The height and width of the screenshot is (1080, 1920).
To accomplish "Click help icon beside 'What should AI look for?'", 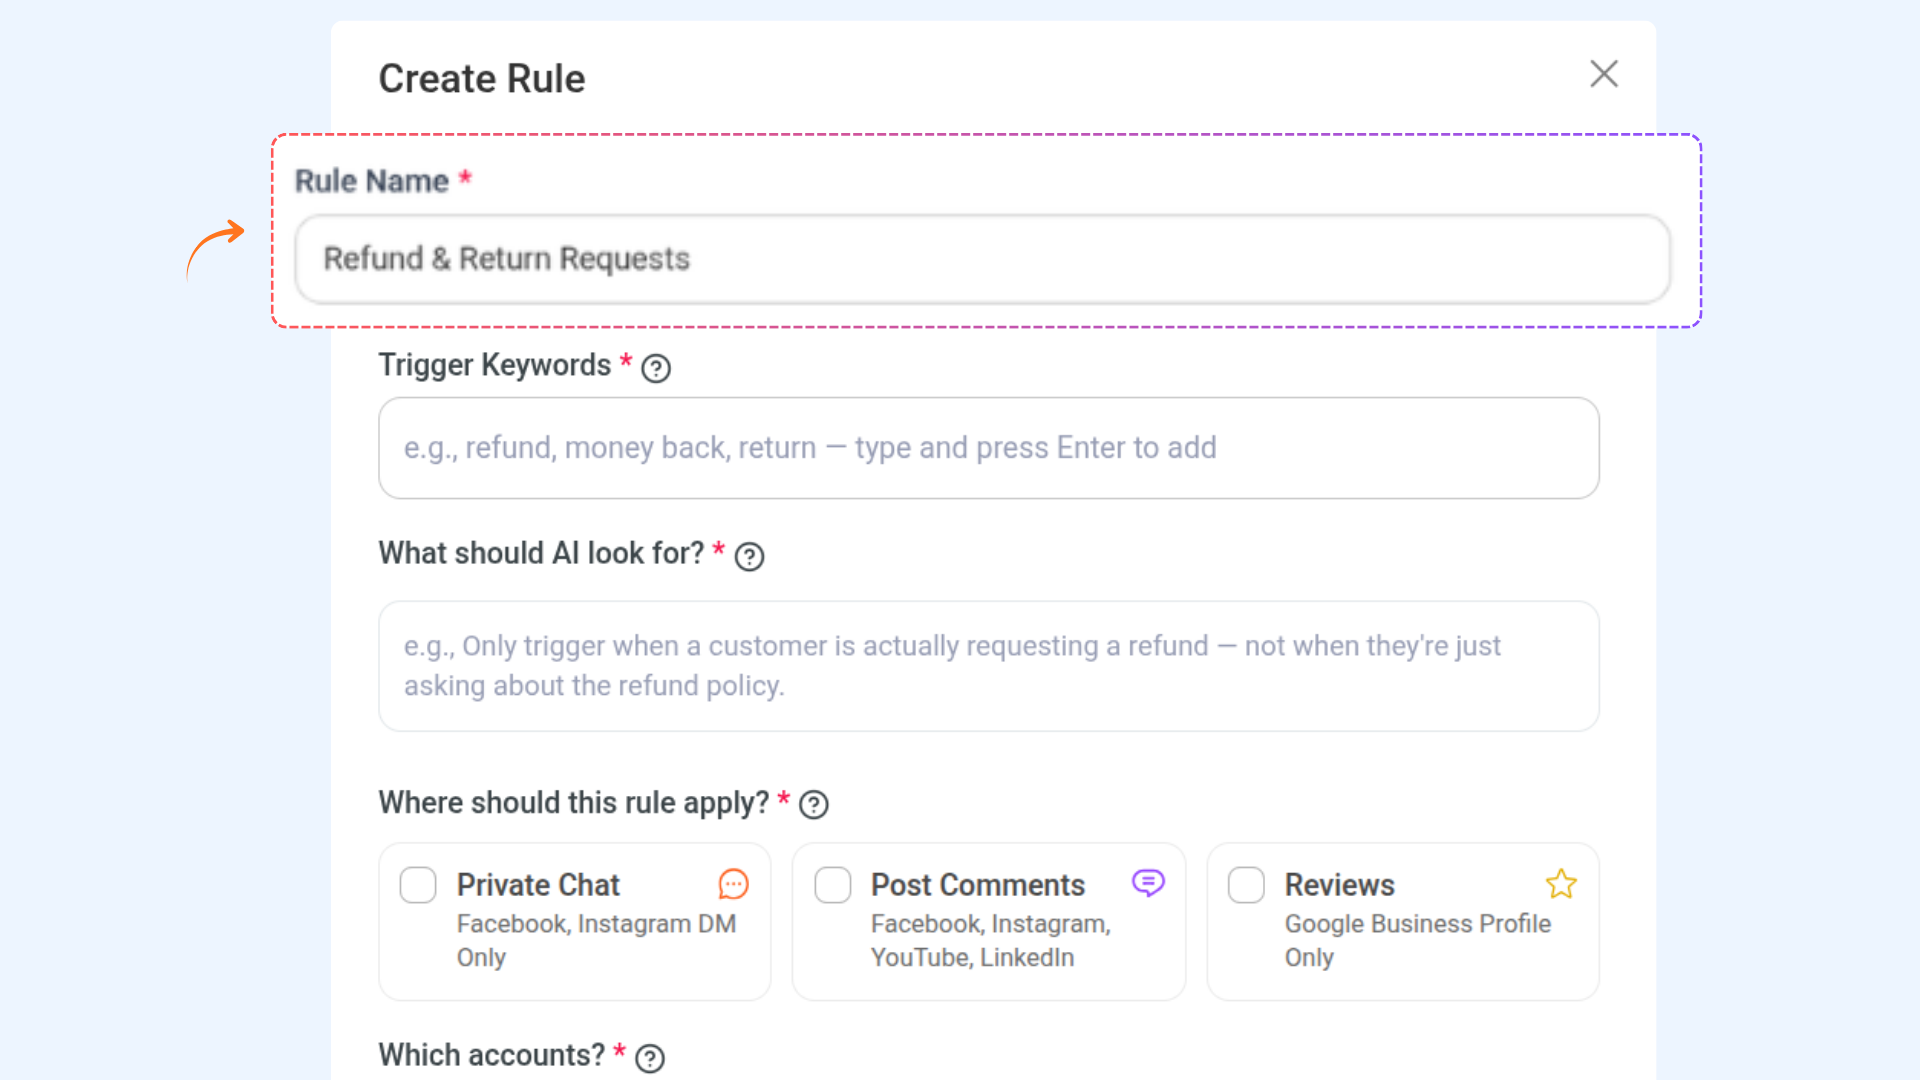I will click(x=749, y=557).
